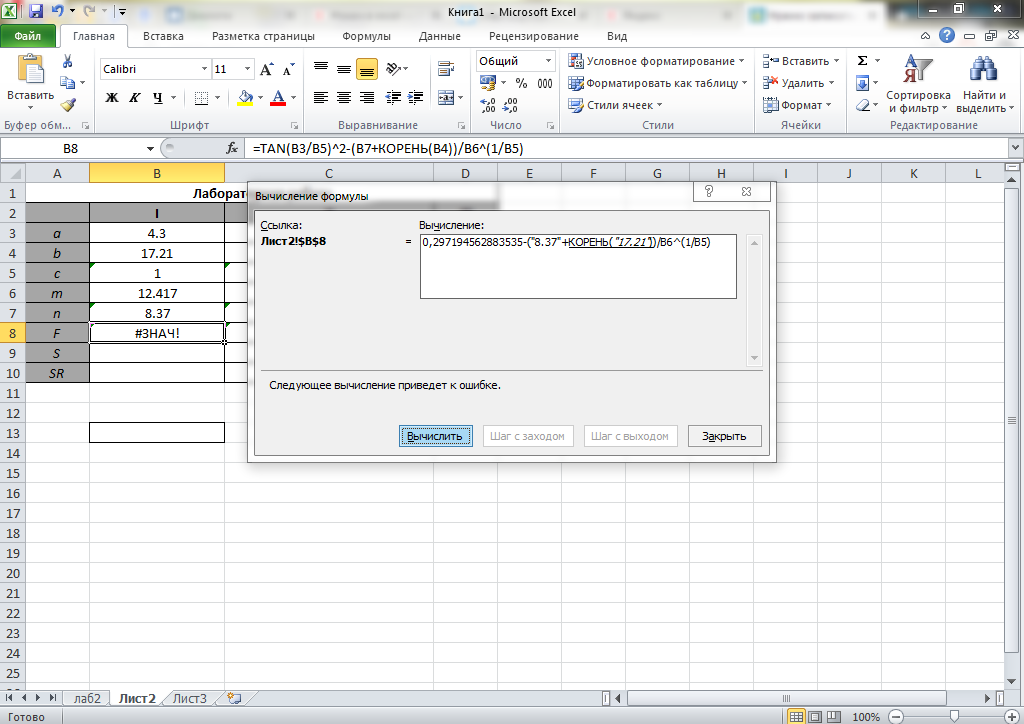Click the Increase Font Size icon
Screen dimensions: 1024x724
[266, 70]
